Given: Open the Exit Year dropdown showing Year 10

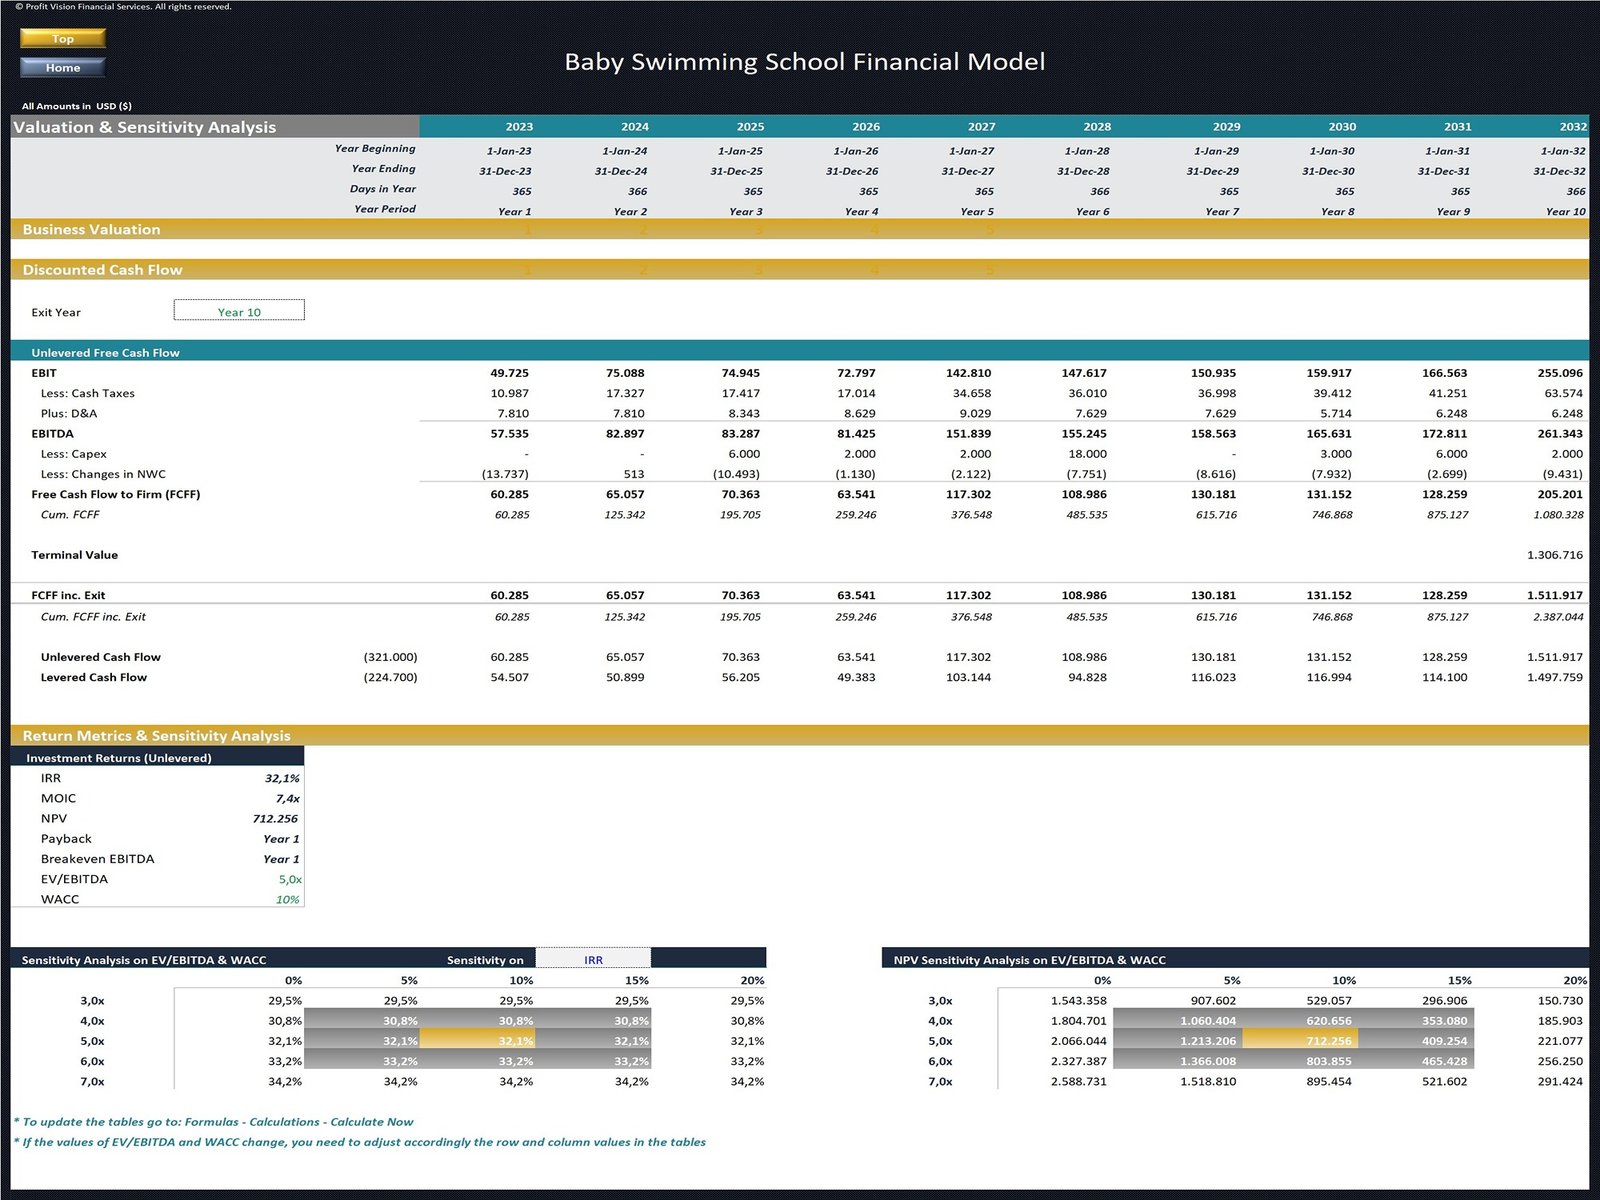Looking at the screenshot, I should pyautogui.click(x=239, y=311).
